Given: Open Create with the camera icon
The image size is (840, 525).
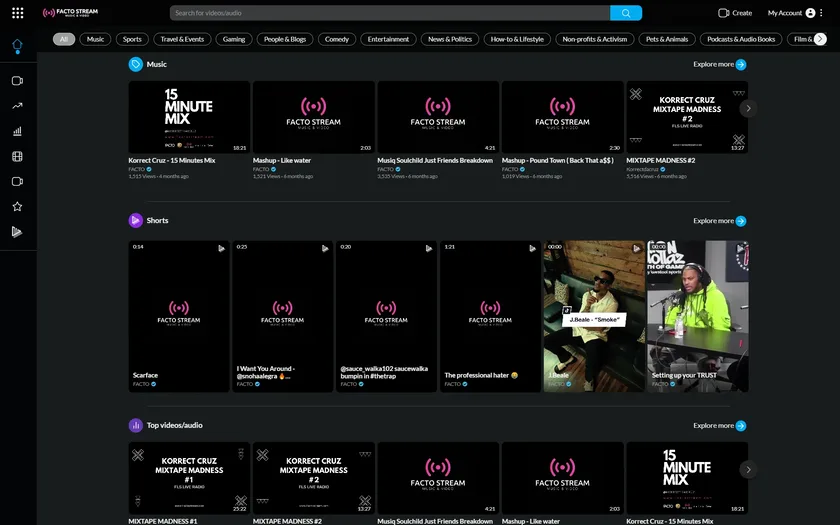Looking at the screenshot, I should tap(723, 13).
